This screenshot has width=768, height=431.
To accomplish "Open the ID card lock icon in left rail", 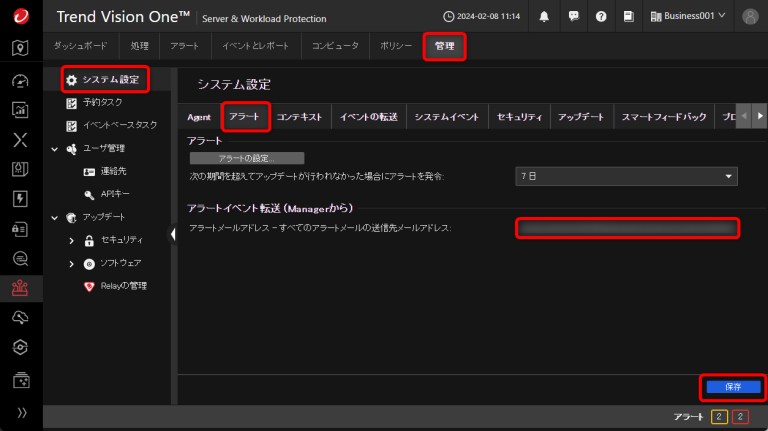I will pyautogui.click(x=20, y=229).
